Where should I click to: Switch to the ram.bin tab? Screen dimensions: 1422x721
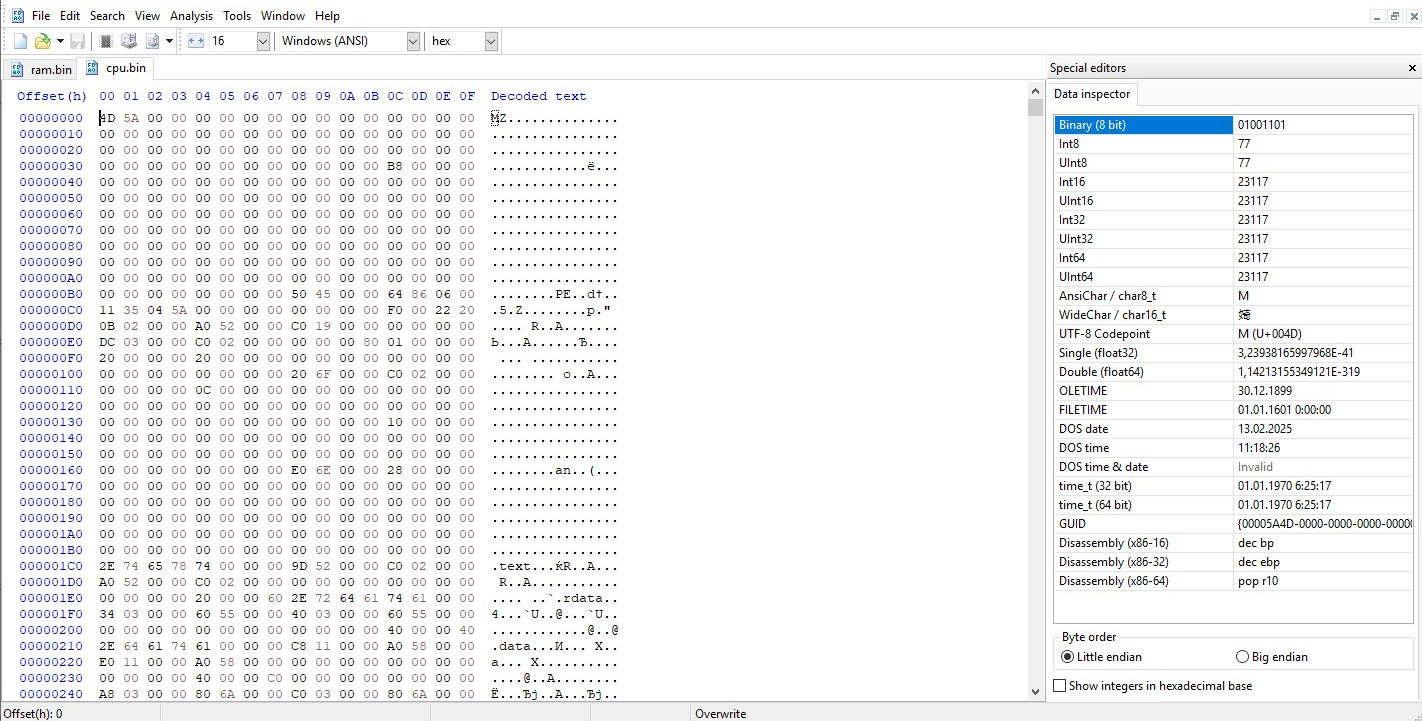pos(41,69)
